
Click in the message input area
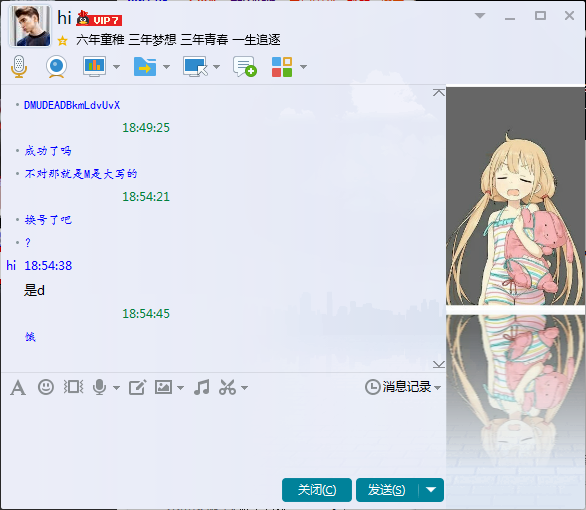pyautogui.click(x=223, y=437)
